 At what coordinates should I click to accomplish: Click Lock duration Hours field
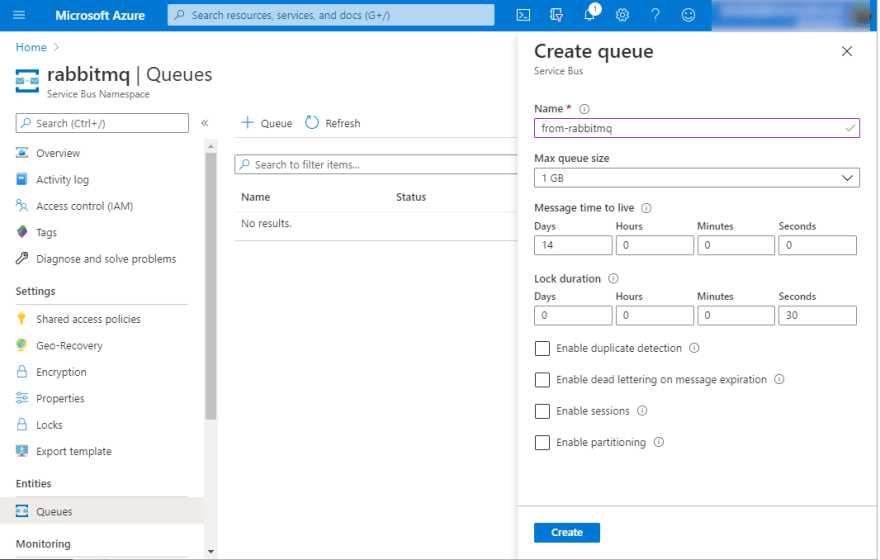click(x=654, y=315)
